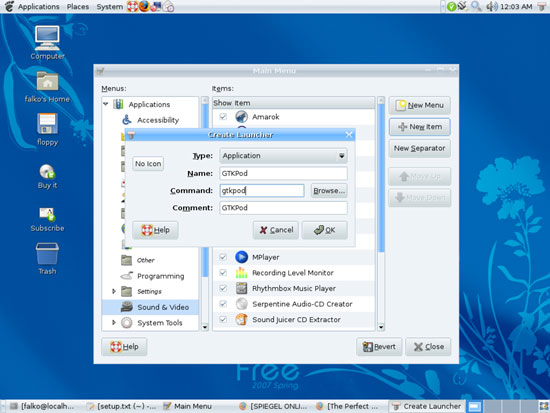The height and width of the screenshot is (413, 550).
Task: Toggle the MPlayer show checkbox
Action: pyautogui.click(x=223, y=257)
